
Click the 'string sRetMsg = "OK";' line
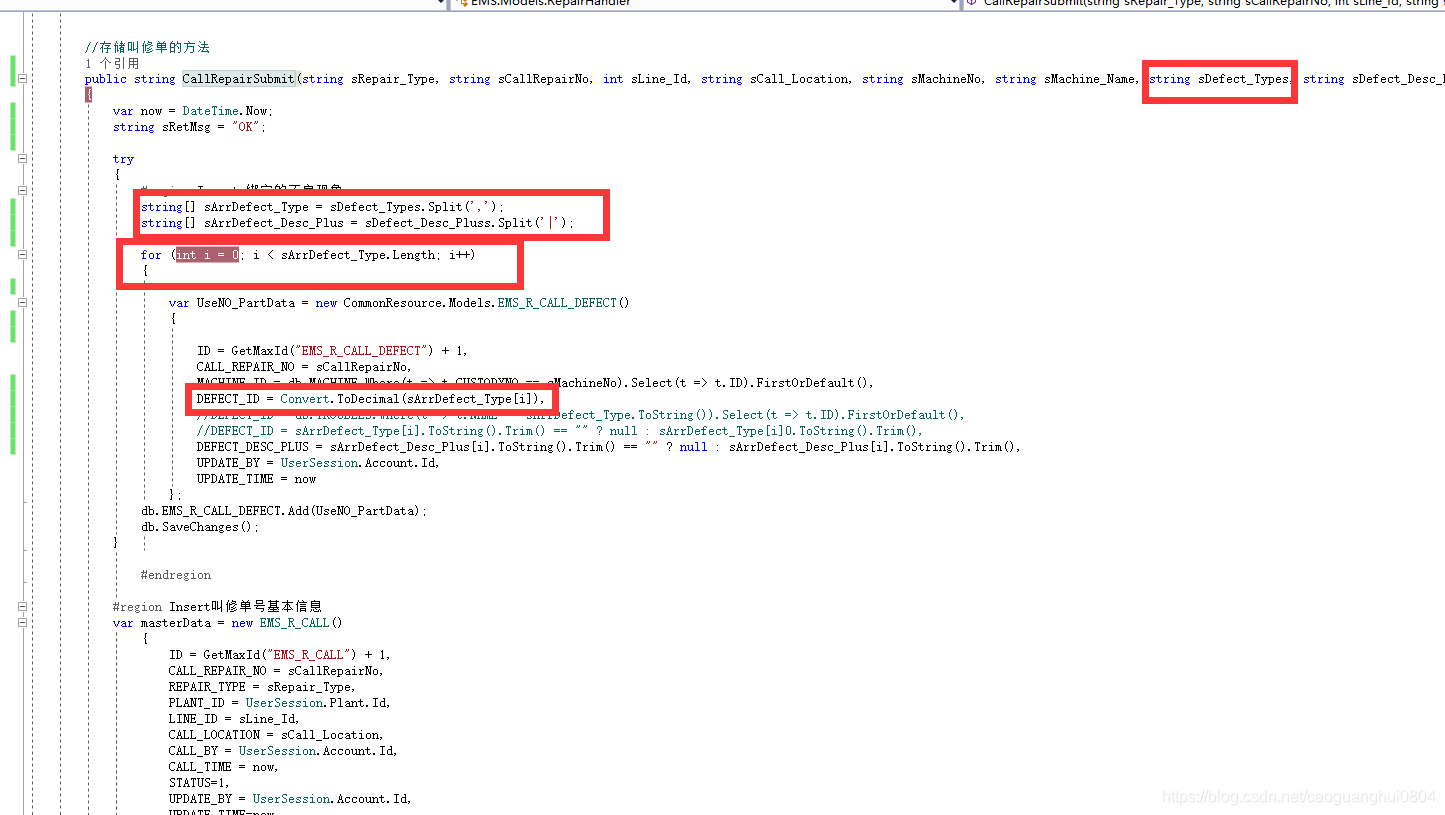(189, 127)
